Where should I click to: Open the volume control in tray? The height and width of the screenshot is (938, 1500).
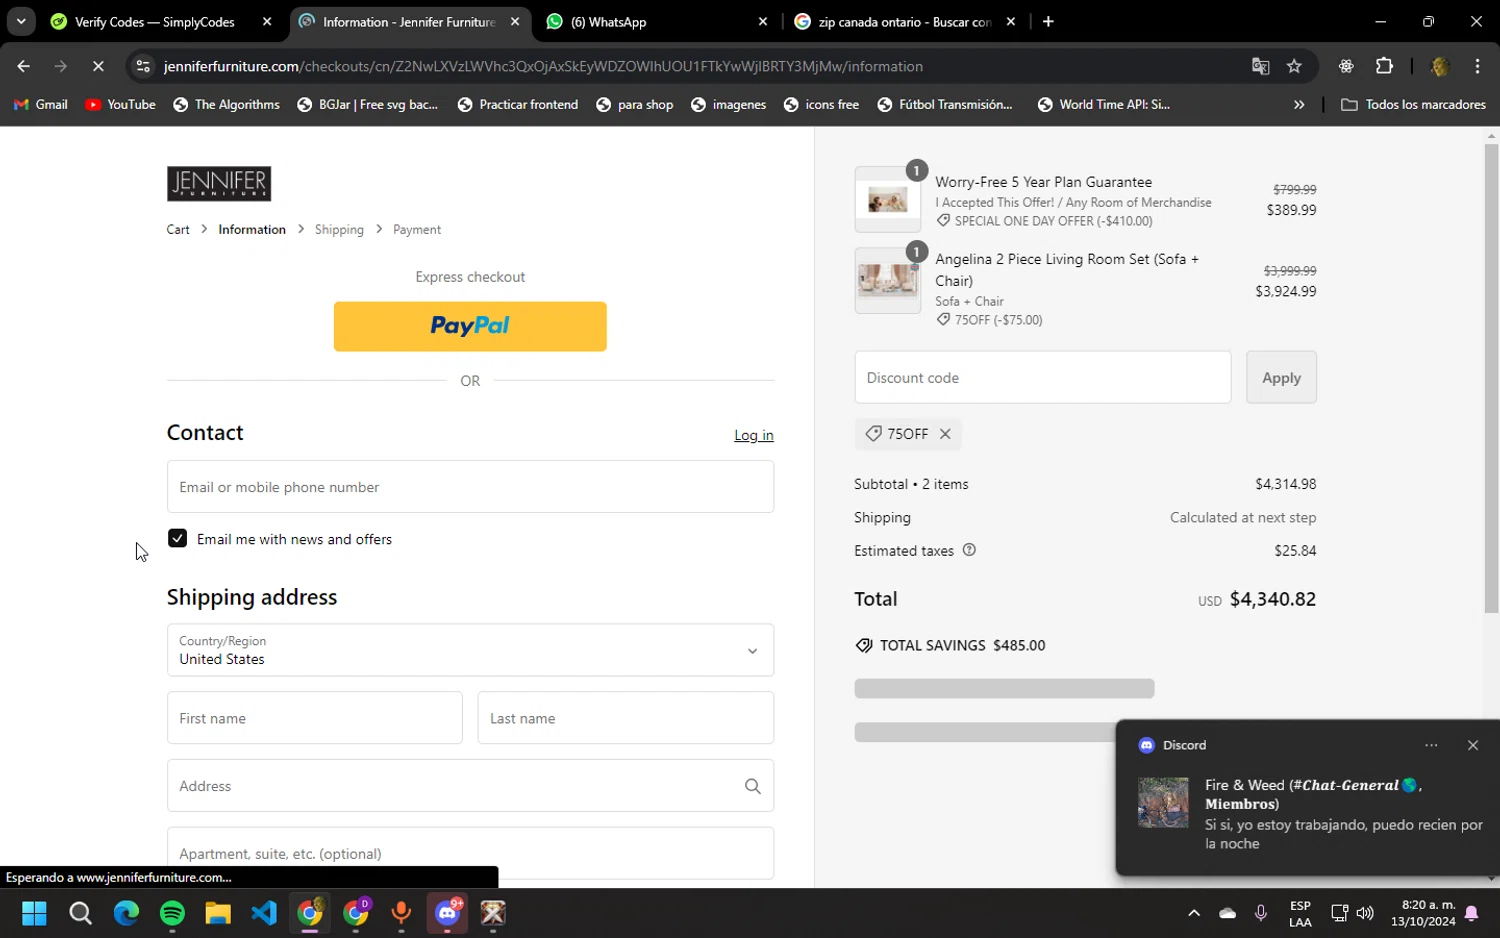pyautogui.click(x=1365, y=913)
